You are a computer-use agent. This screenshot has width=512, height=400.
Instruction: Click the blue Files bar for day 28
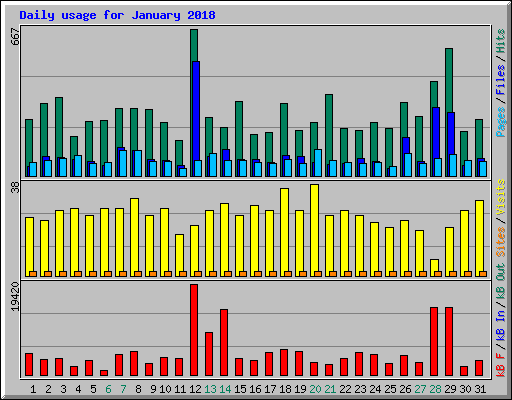click(x=436, y=133)
